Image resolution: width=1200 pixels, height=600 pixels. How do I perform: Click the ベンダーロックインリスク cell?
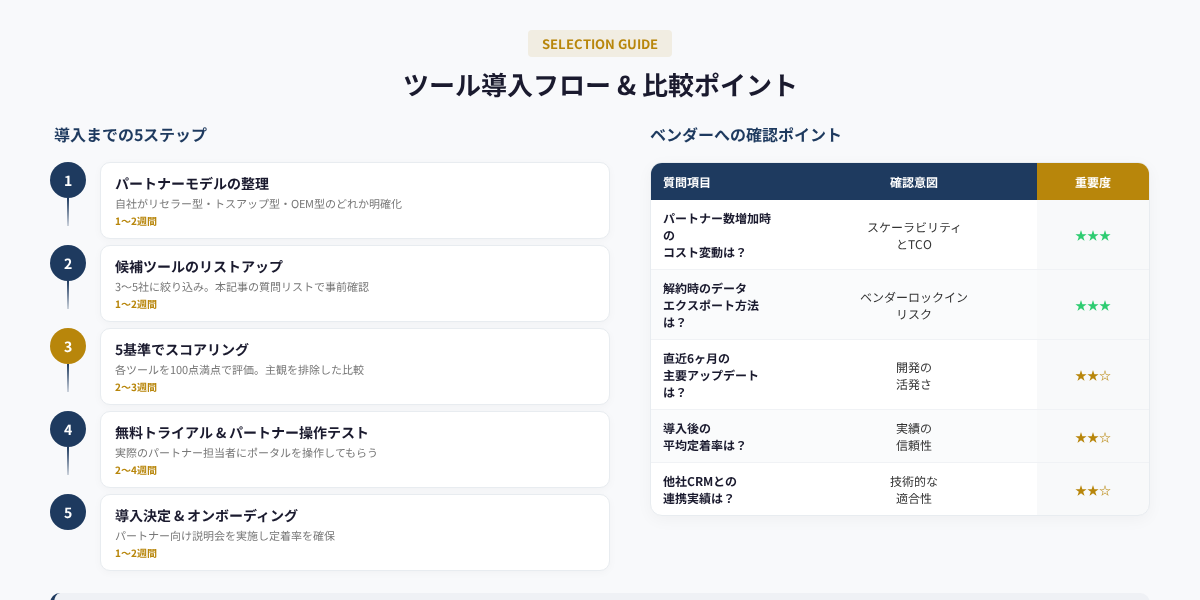913,305
